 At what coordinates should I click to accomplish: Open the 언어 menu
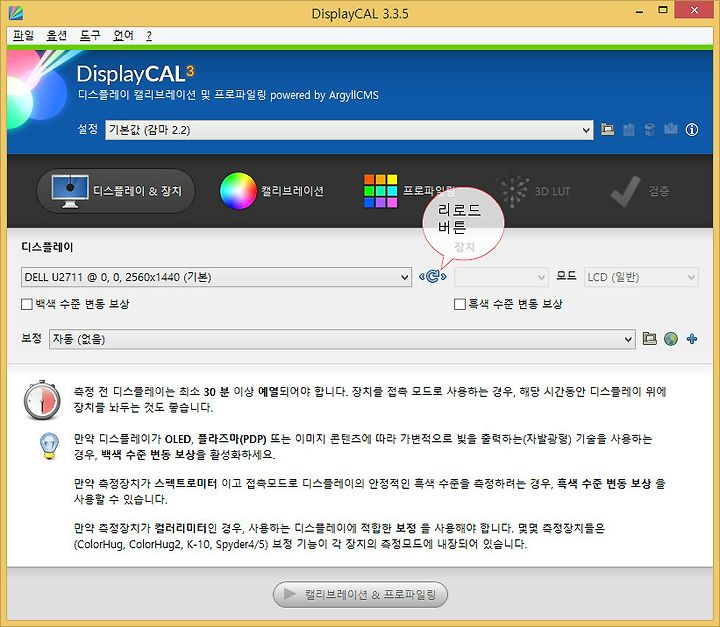coord(124,36)
